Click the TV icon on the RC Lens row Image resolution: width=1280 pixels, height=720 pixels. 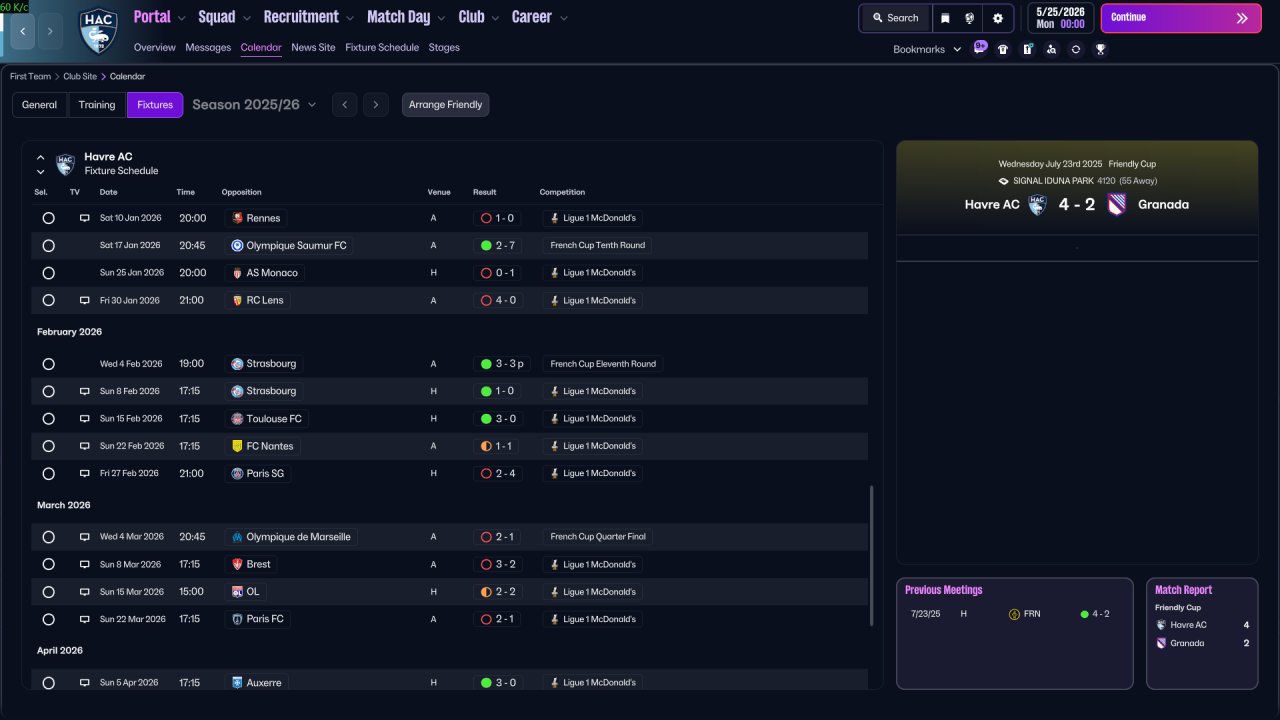point(85,300)
